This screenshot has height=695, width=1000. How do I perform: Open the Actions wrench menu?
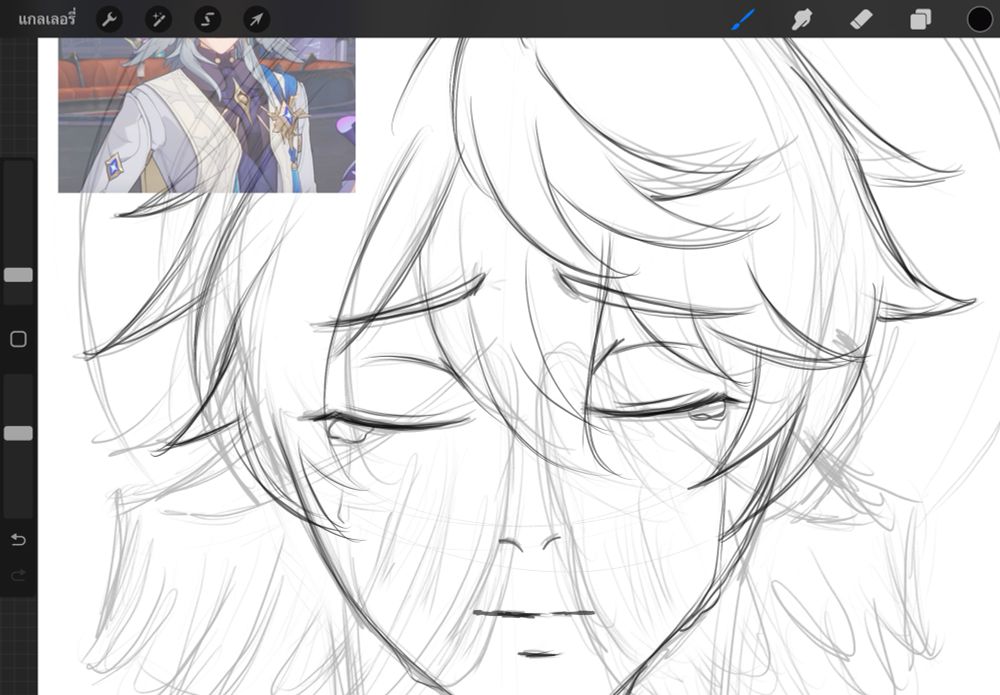click(109, 20)
